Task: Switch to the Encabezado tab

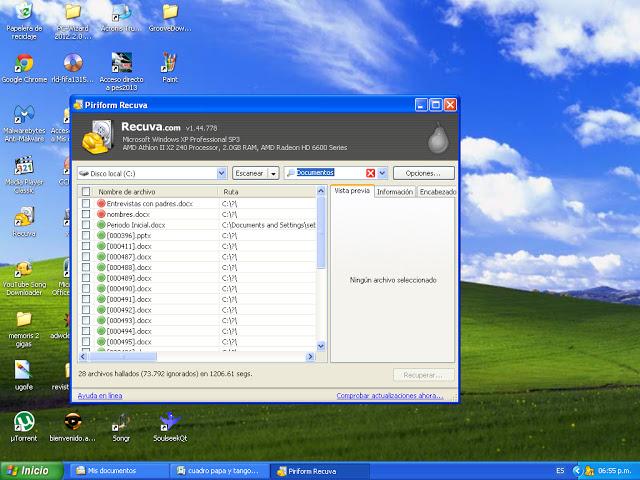Action: (x=437, y=191)
